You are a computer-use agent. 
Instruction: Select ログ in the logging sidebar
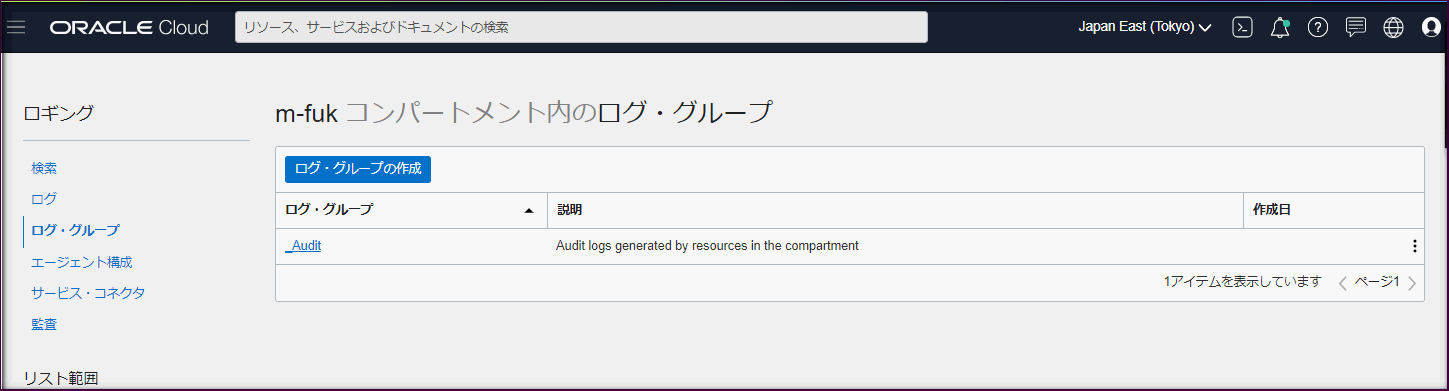pos(44,199)
